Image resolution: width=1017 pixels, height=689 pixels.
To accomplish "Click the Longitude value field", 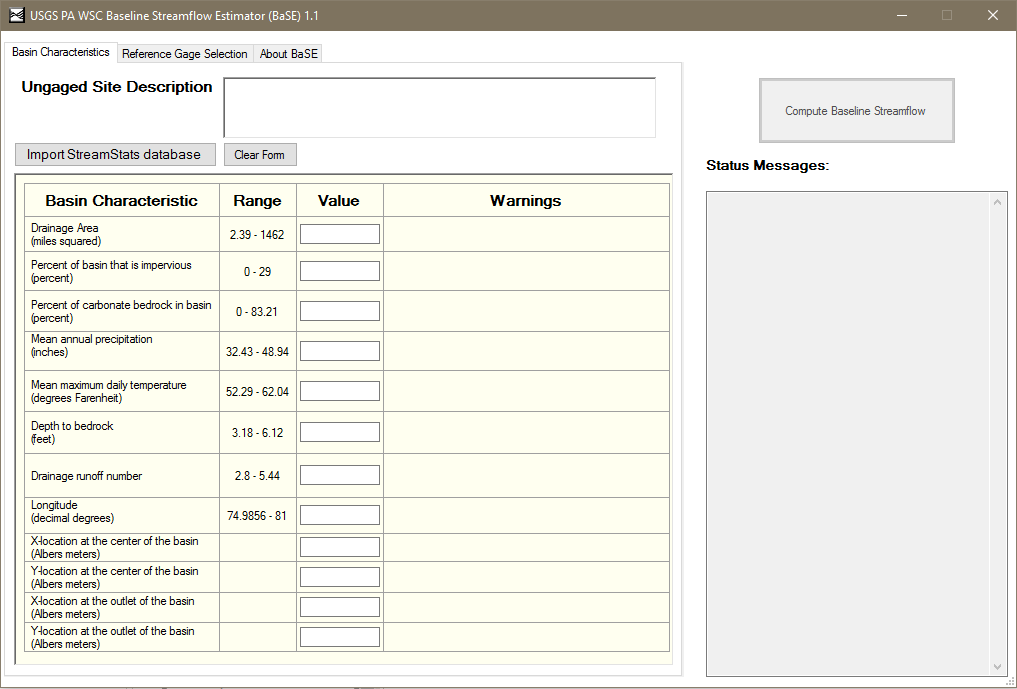I will click(340, 515).
